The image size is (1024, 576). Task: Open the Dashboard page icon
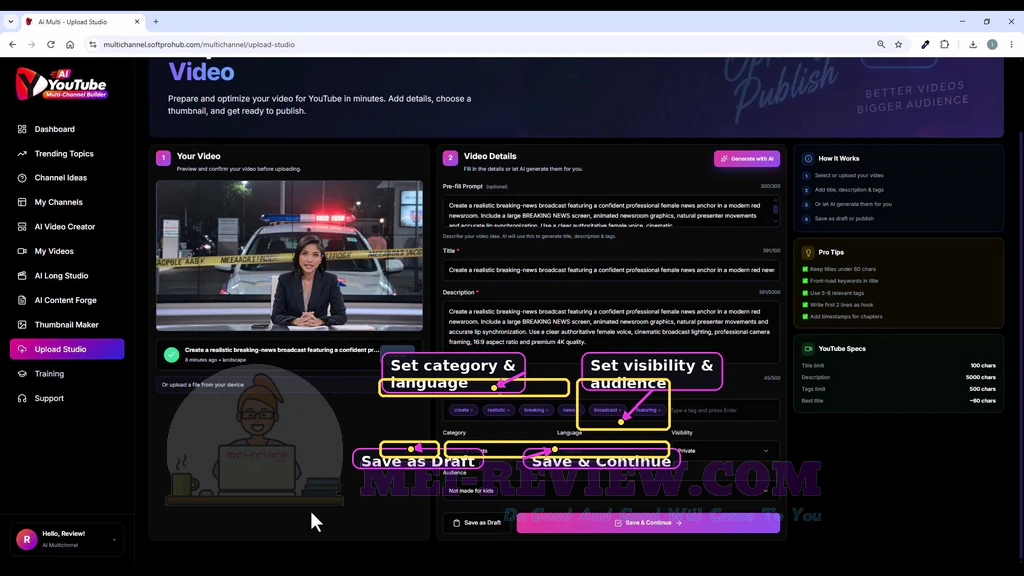22,129
